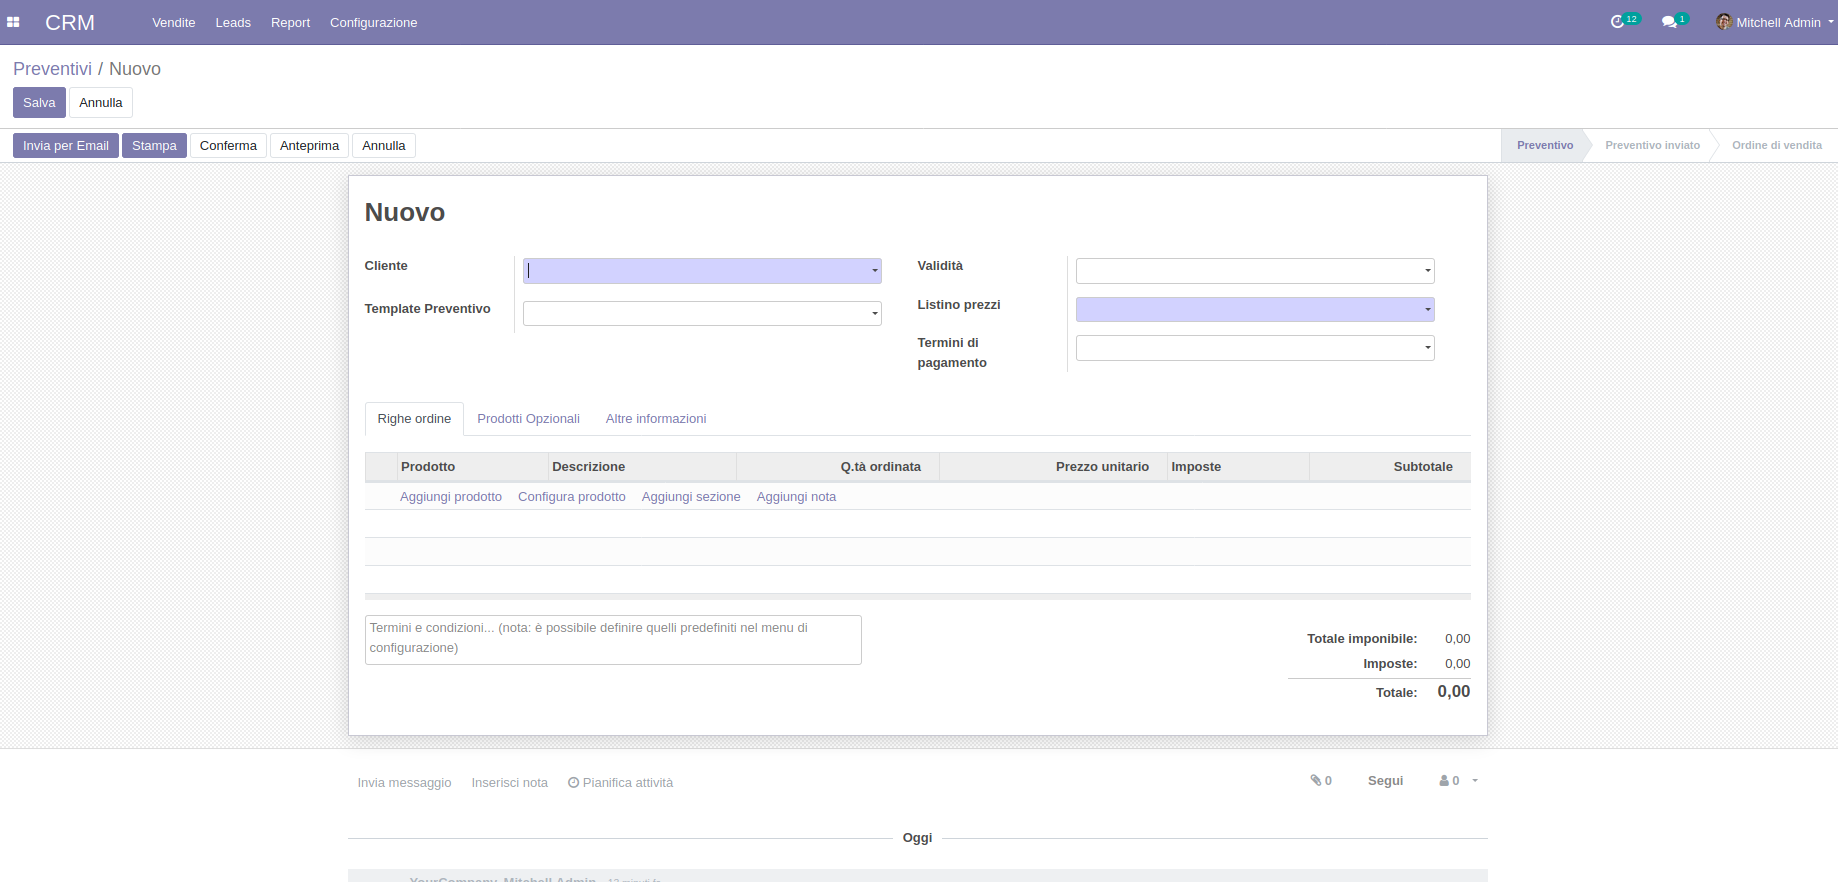This screenshot has width=1838, height=882.
Task: Open the Leads menu
Action: click(x=233, y=22)
